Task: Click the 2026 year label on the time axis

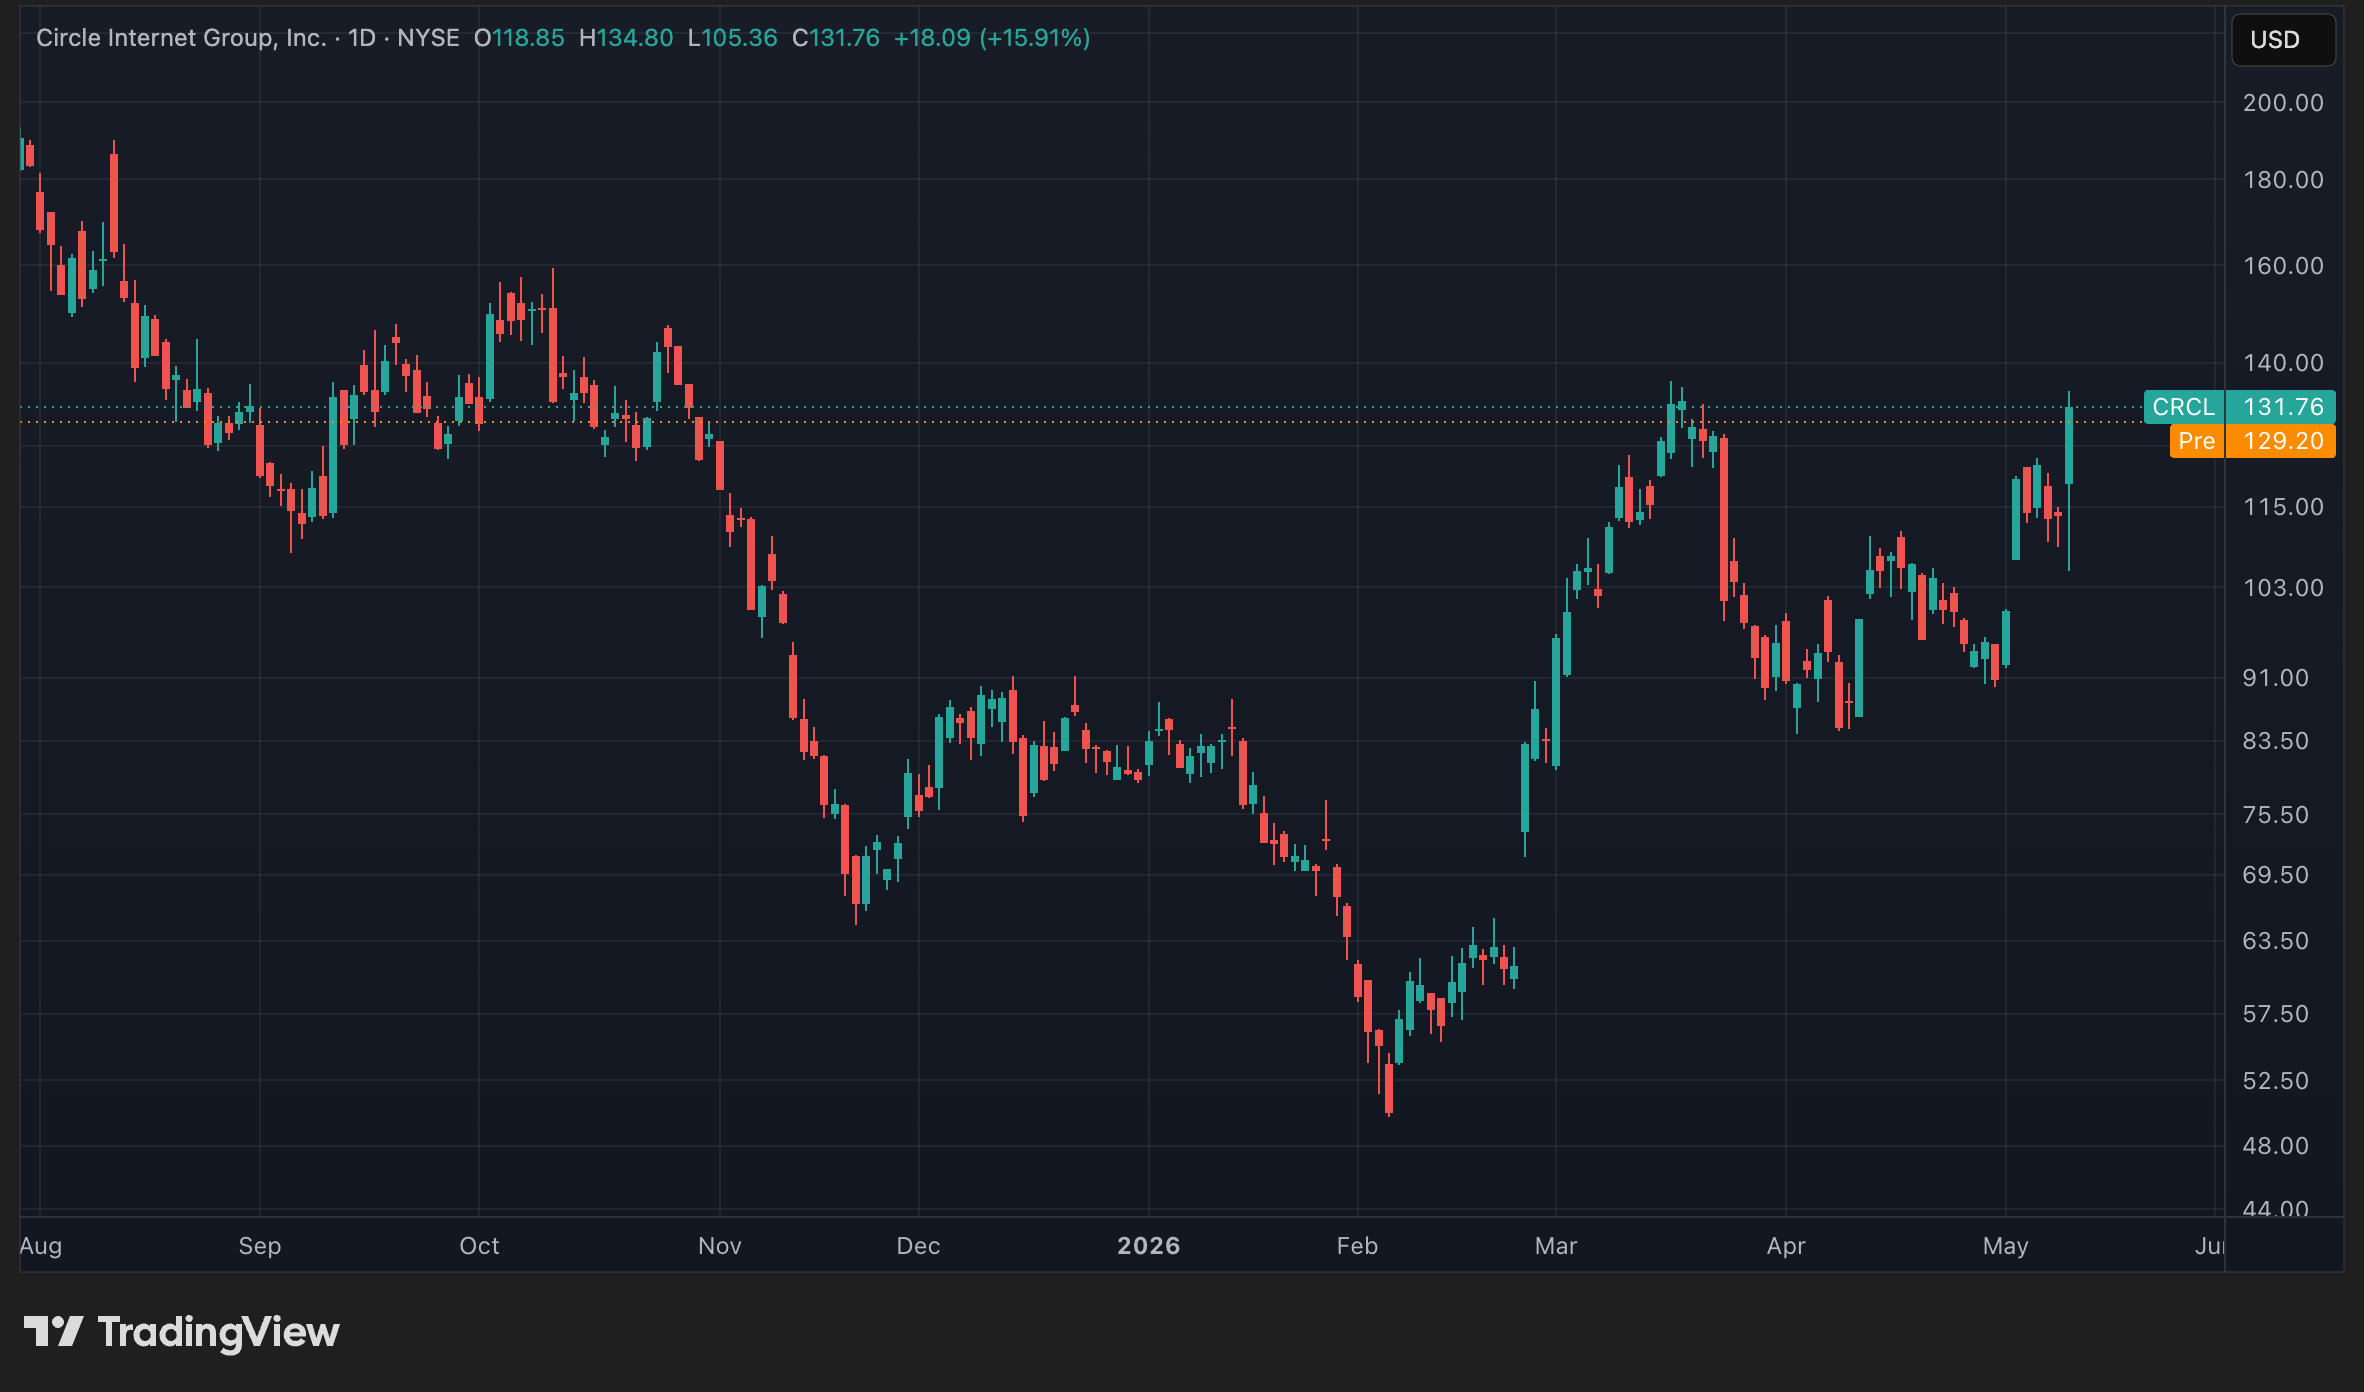Action: (1149, 1246)
